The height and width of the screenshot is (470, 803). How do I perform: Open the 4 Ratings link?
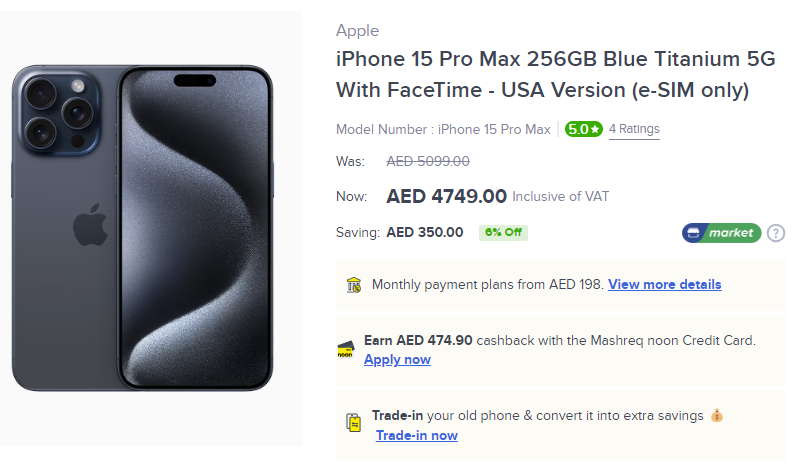pyautogui.click(x=634, y=129)
